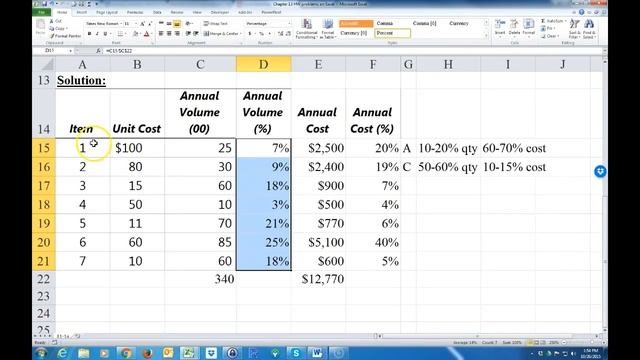Screen dimensions: 640x360
Task: Open the Formulas ribbon tab
Action: 135,12
